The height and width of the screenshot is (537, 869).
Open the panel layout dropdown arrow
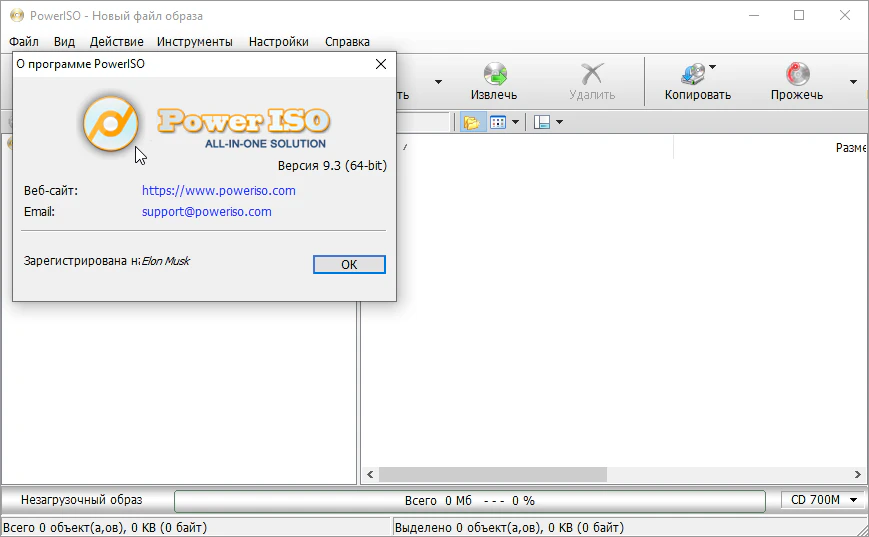point(559,122)
